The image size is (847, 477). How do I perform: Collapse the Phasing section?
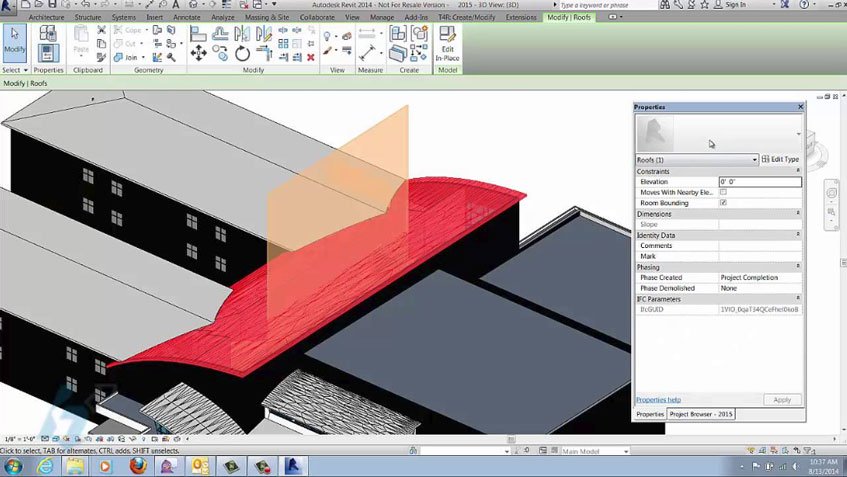point(797,267)
